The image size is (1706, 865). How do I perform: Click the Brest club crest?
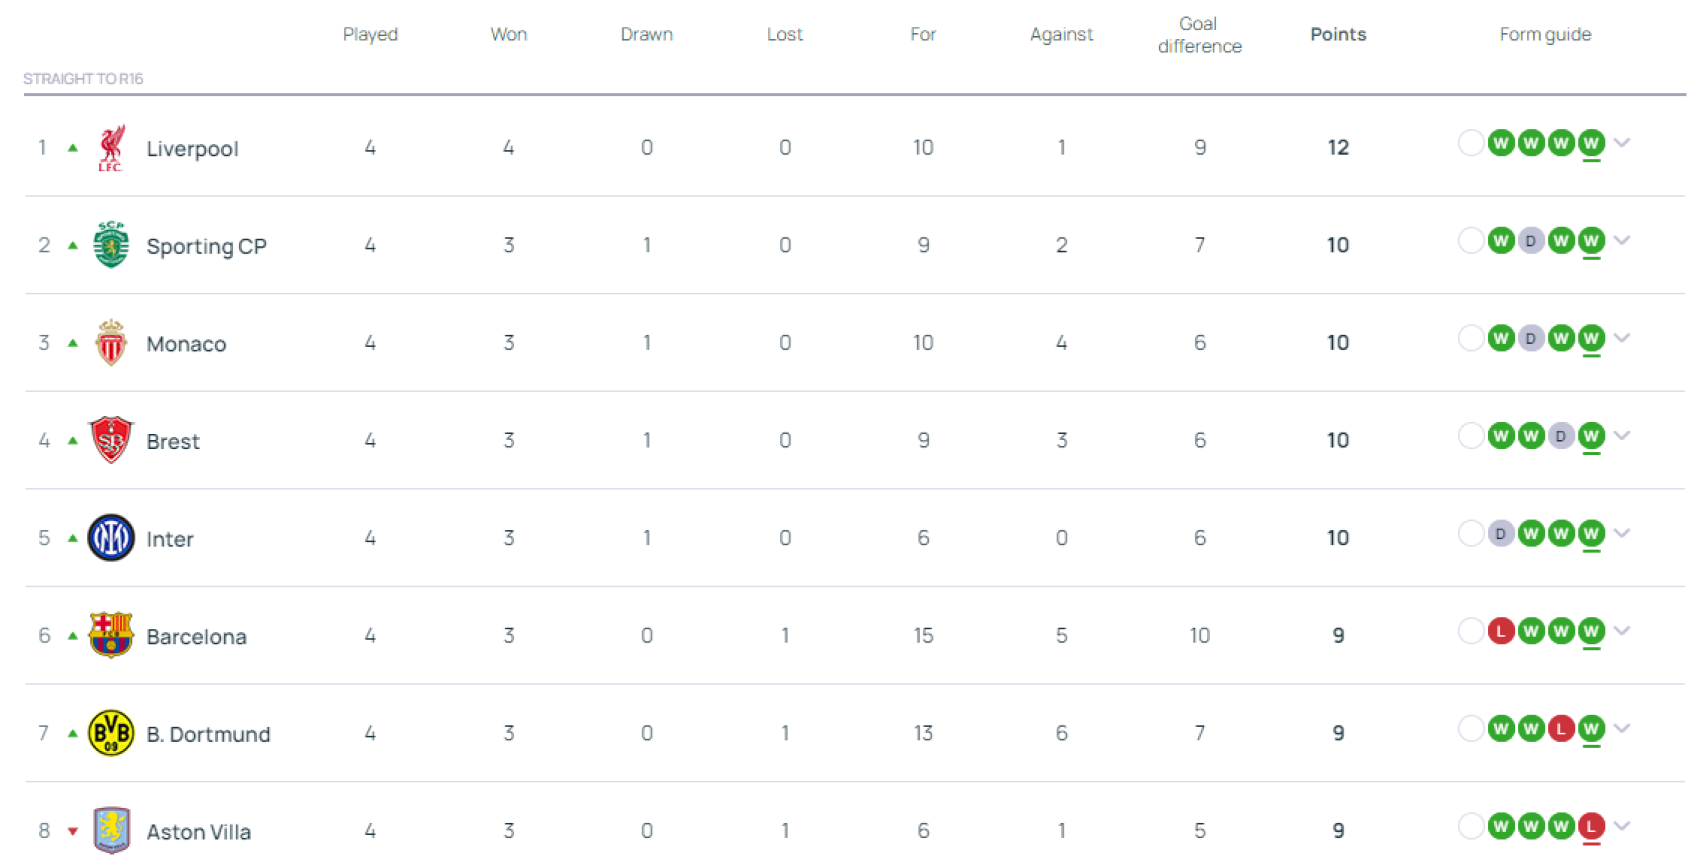pyautogui.click(x=111, y=440)
